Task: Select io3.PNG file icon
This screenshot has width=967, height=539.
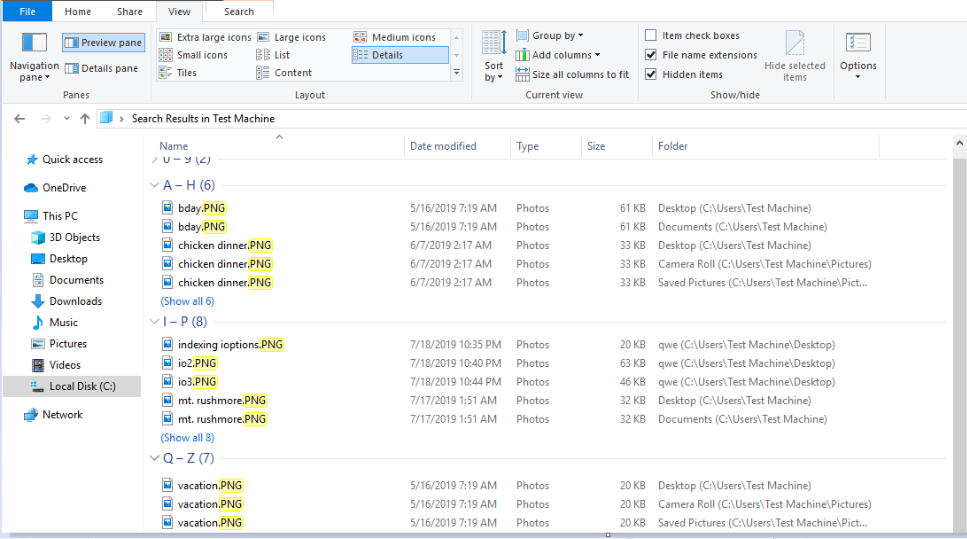Action: pyautogui.click(x=167, y=382)
